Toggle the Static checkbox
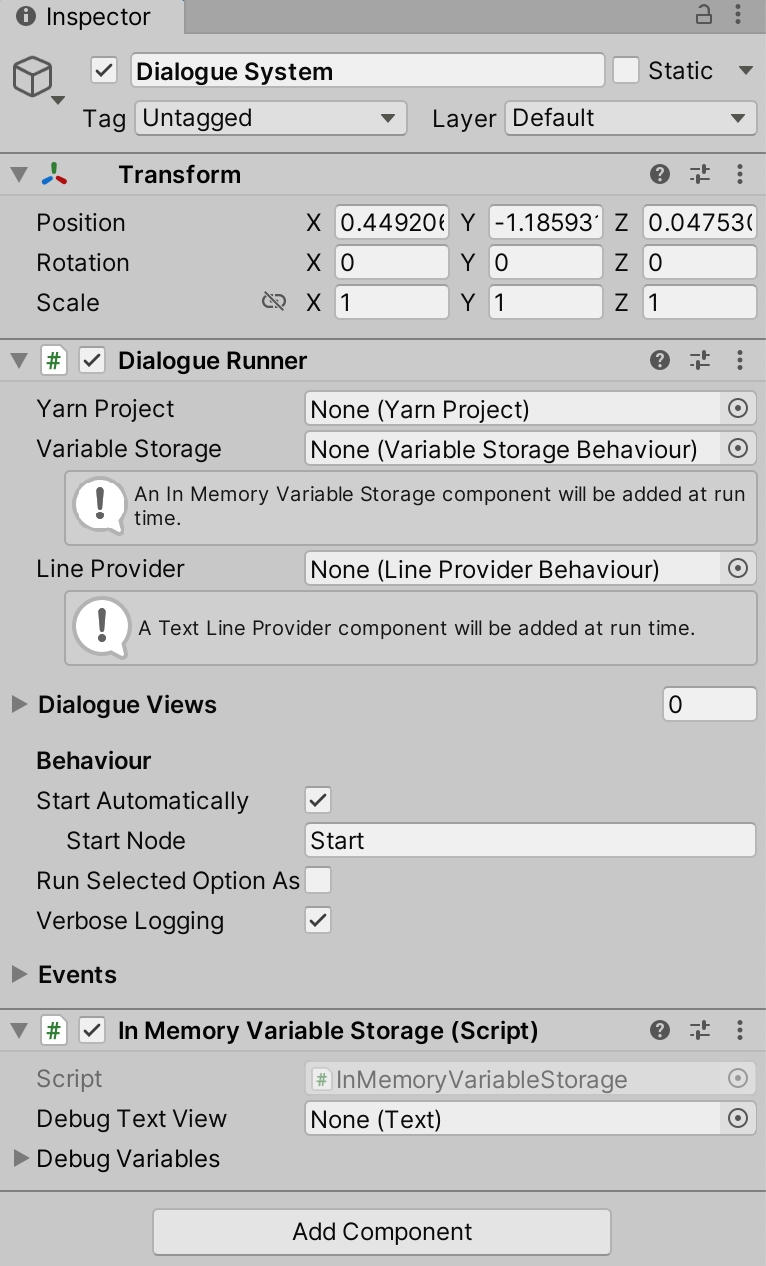 626,71
